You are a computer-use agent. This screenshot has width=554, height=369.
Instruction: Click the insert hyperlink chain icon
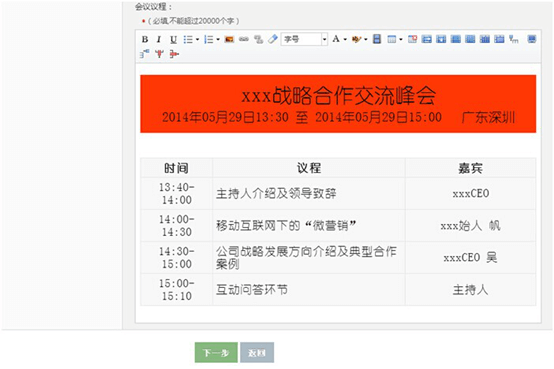[244, 39]
